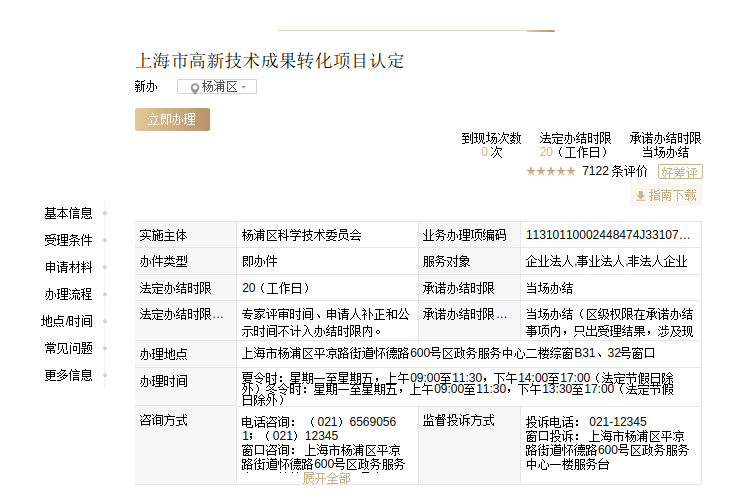
Task: Click 专家评审时间 explanation cell
Action: (326, 322)
